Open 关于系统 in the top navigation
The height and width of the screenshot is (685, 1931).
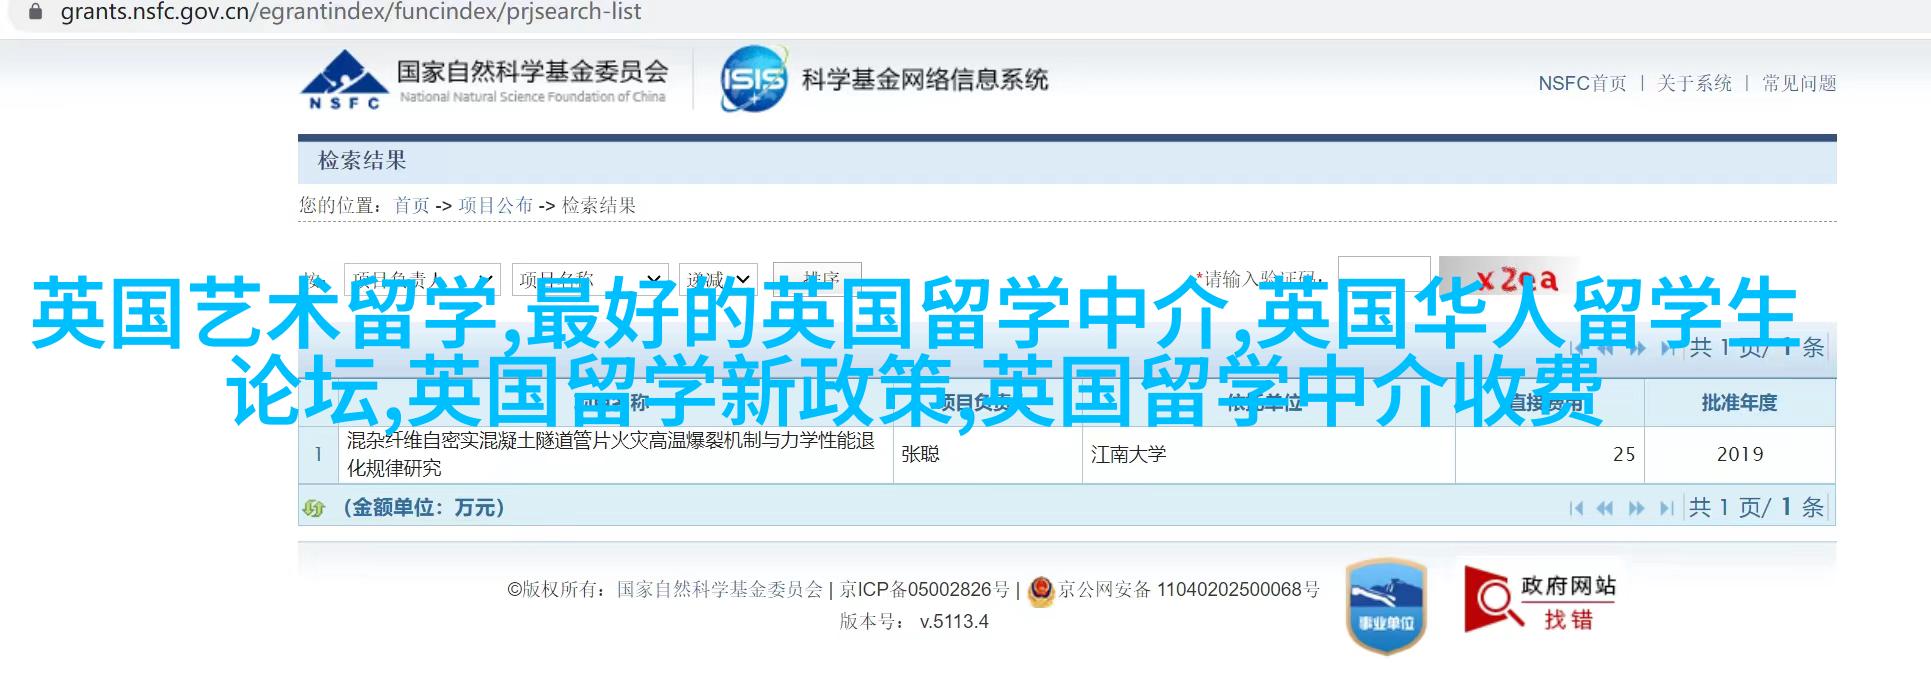pyautogui.click(x=1694, y=84)
